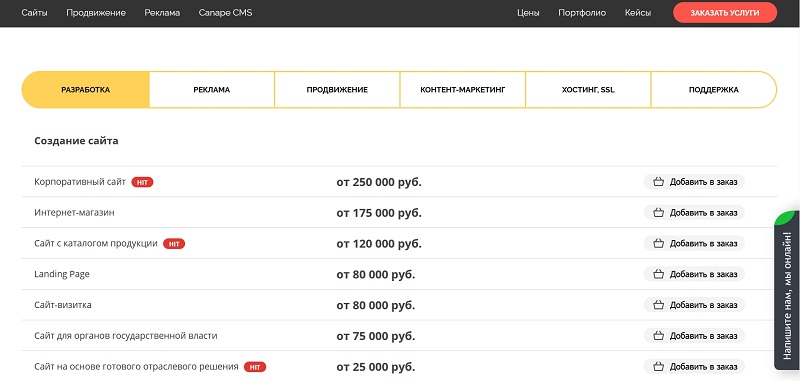Switch to the РЕКЛАМА tab
Image resolution: width=800 pixels, height=381 pixels.
212,90
